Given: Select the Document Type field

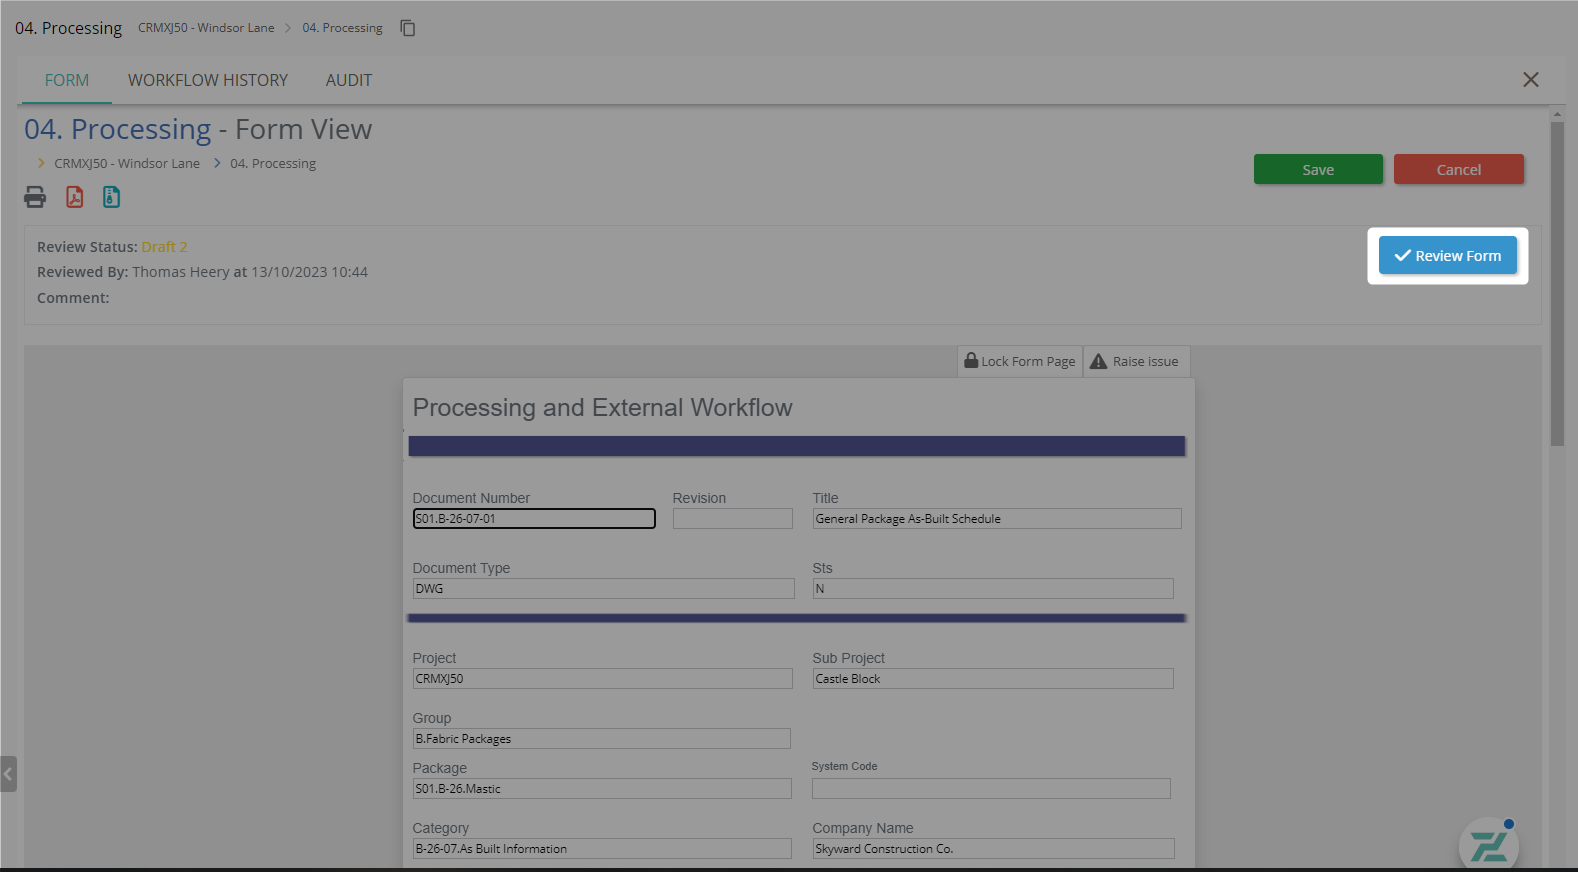Looking at the screenshot, I should (604, 589).
